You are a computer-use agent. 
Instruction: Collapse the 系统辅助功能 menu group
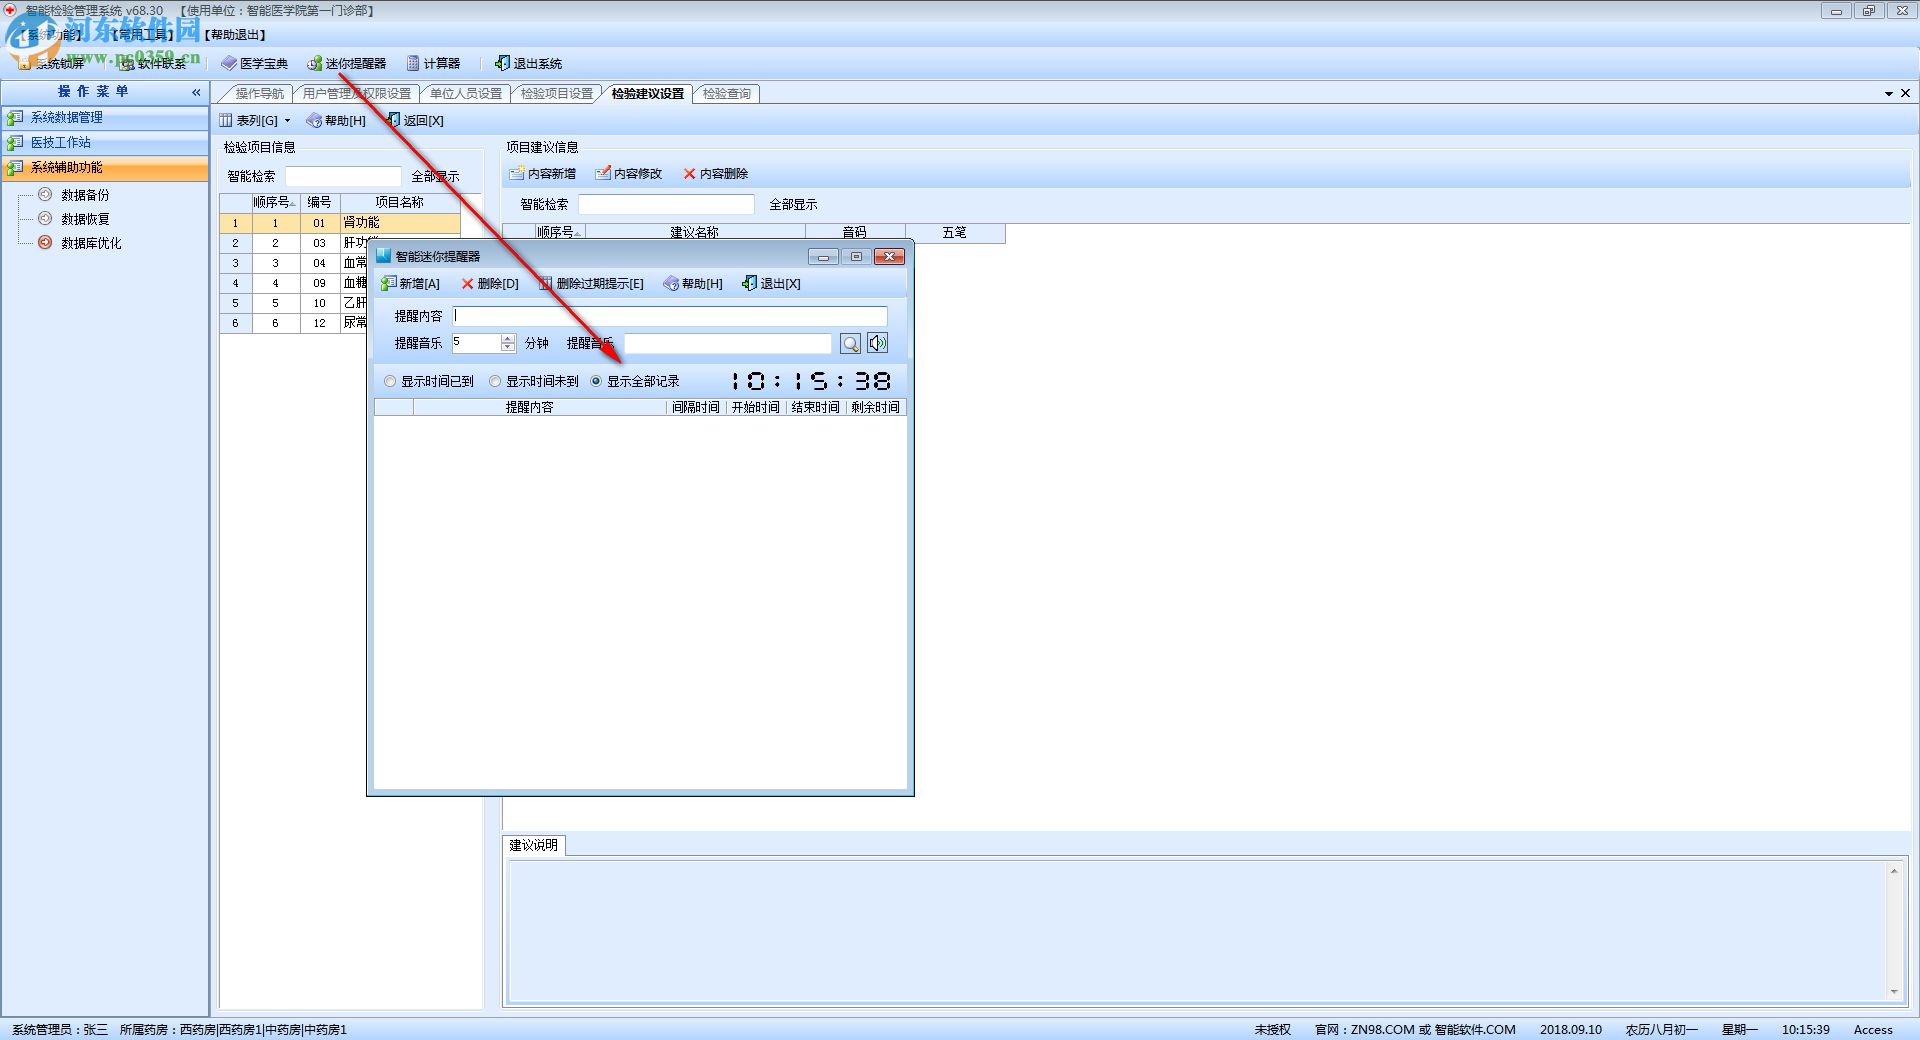coord(105,168)
